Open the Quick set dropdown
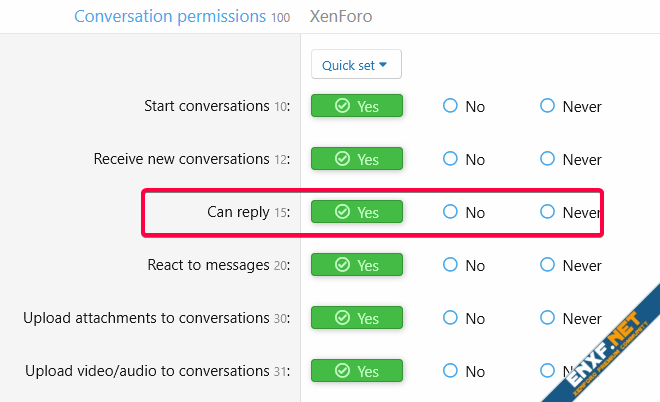The image size is (660, 402). 355,65
